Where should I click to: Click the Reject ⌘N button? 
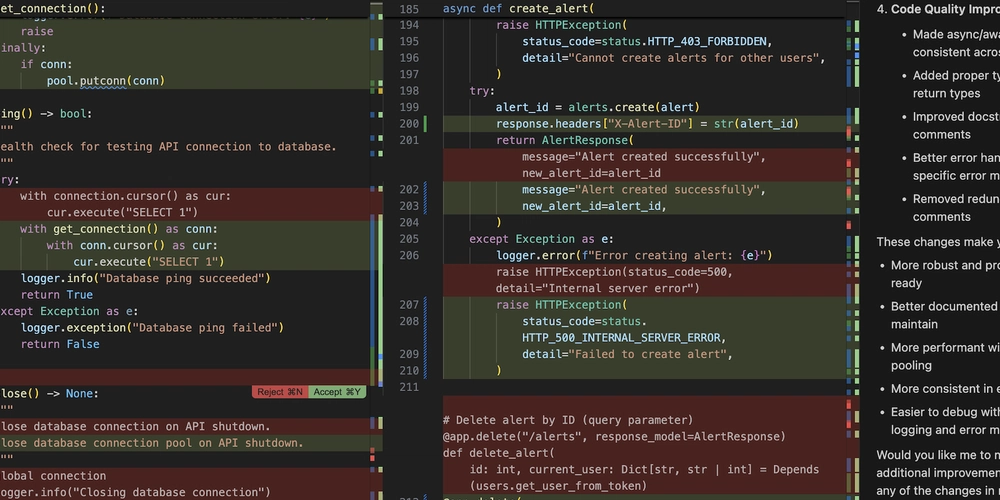281,393
